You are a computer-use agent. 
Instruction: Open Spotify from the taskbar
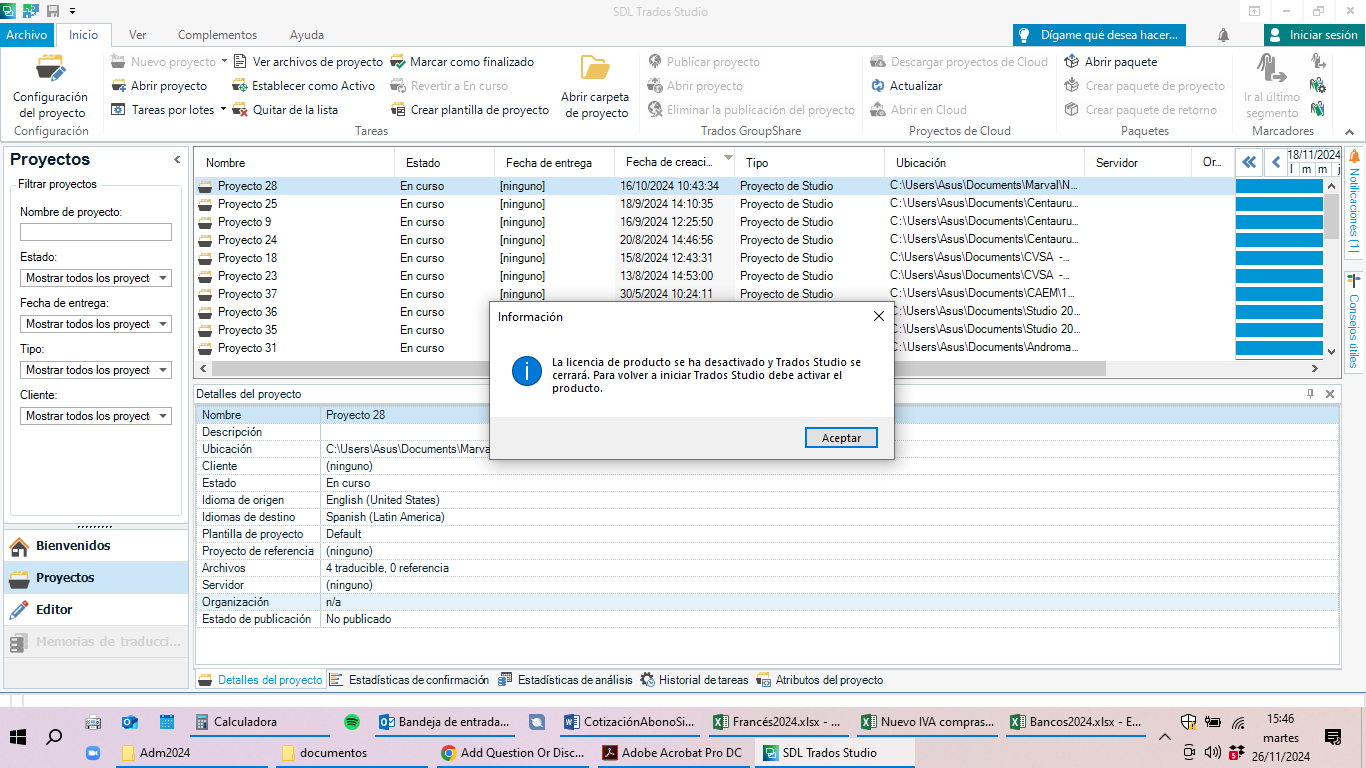351,722
